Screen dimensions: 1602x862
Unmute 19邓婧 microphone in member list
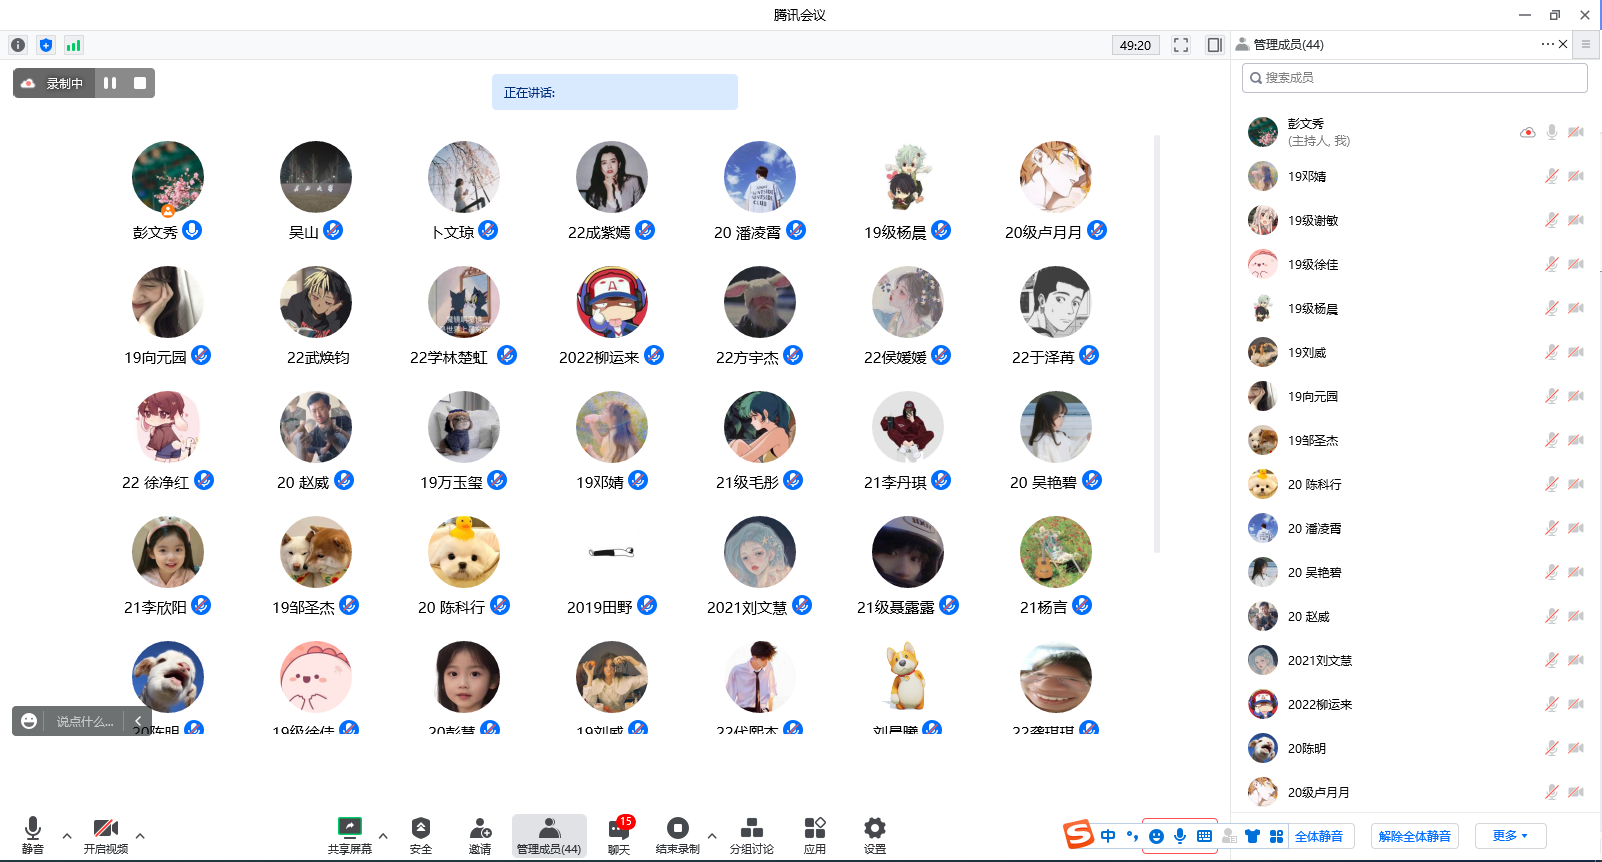pos(1551,176)
